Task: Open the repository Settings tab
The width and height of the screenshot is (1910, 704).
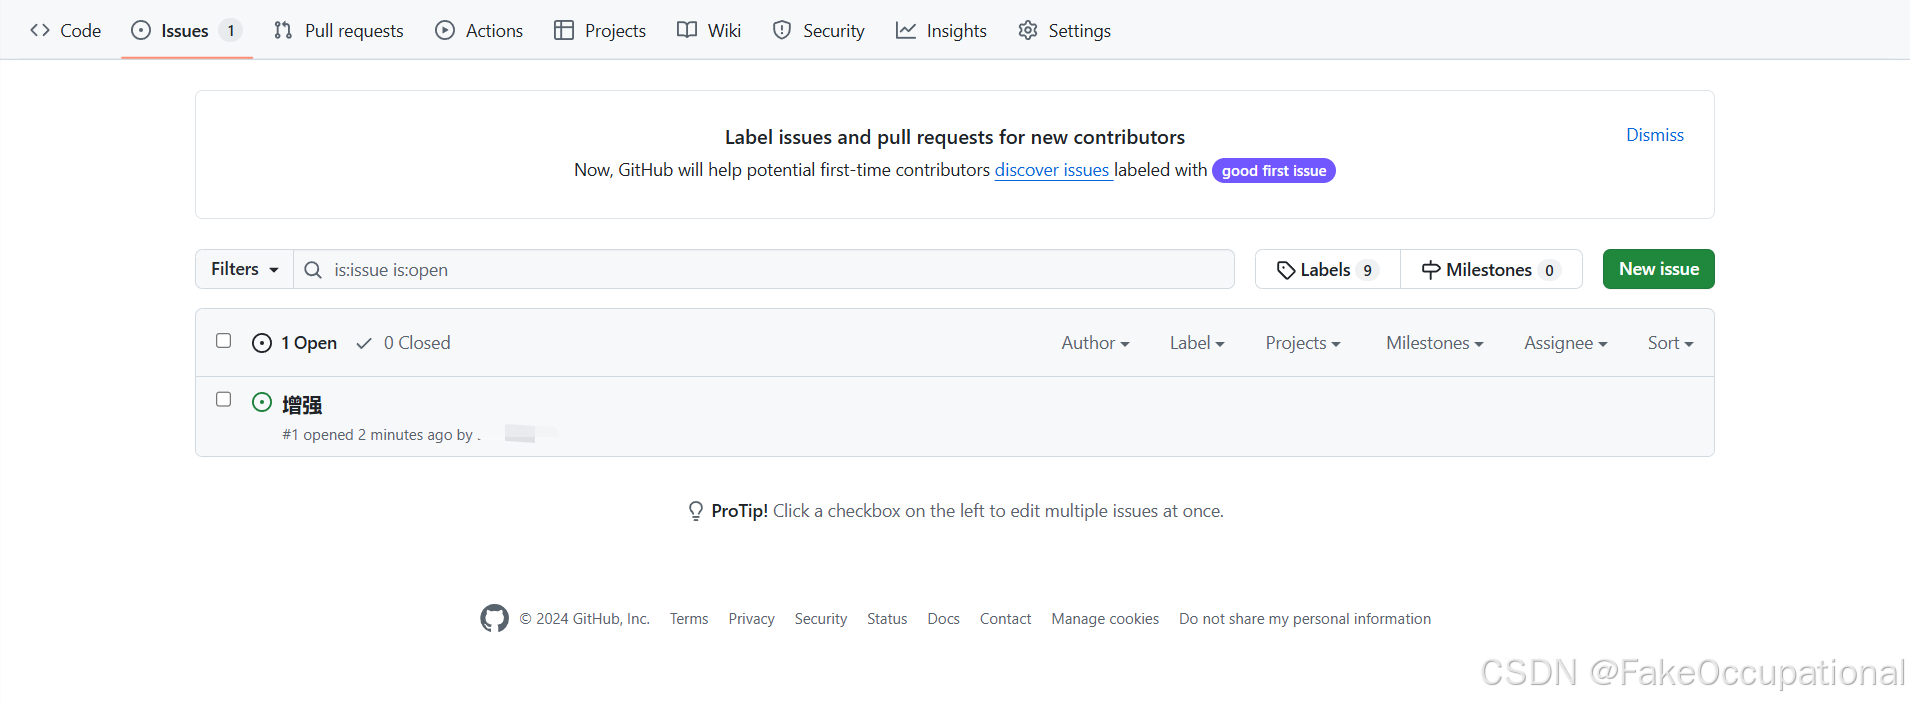Action: (1065, 30)
